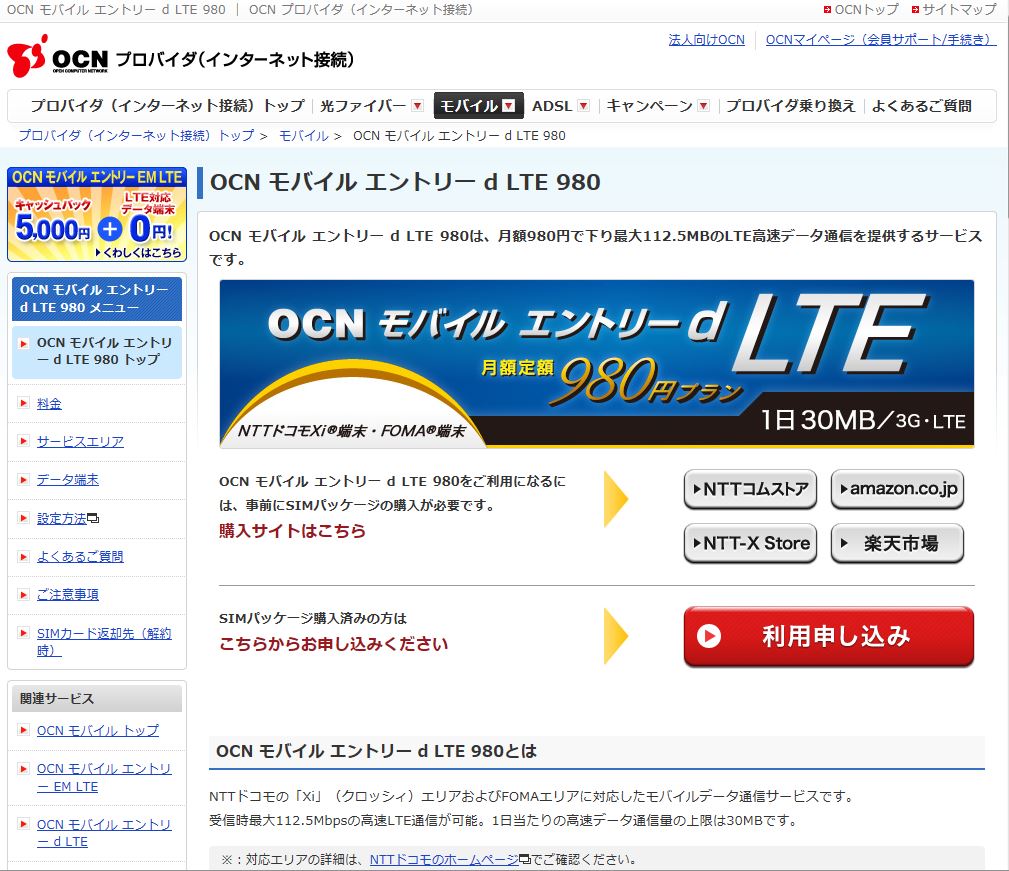
Task: Go to プロバイダ乗り換え nav item
Action: click(791, 105)
